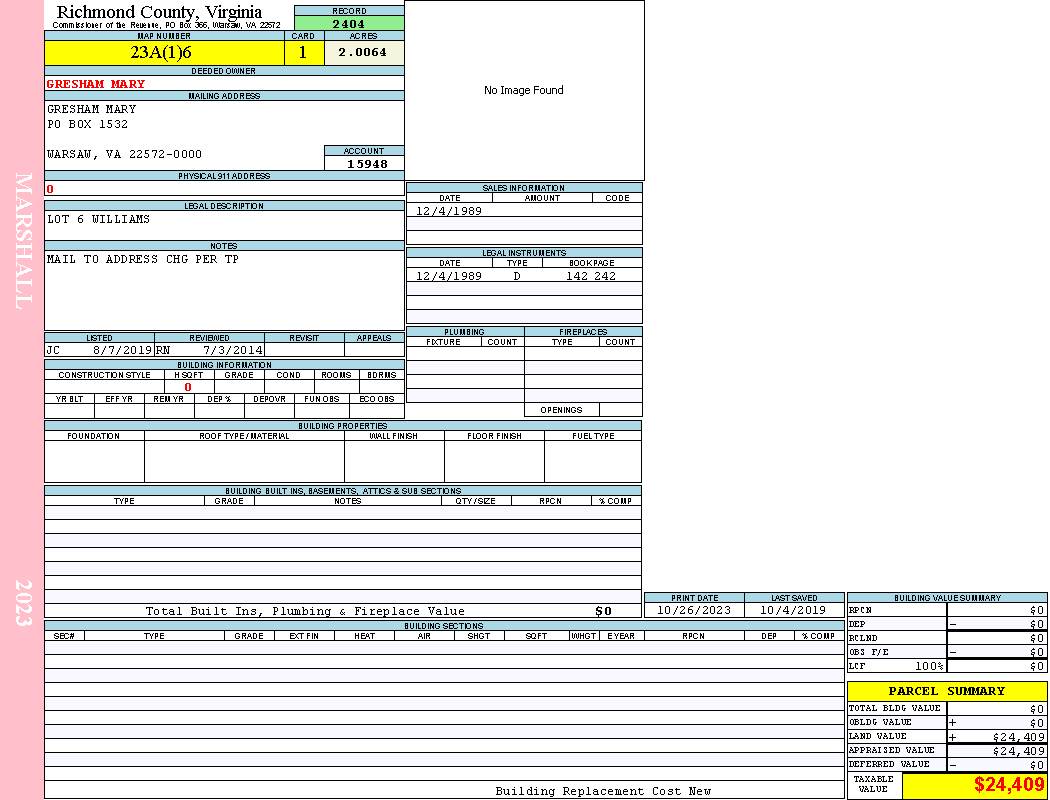Select the Acres value 2.0064

pos(362,53)
